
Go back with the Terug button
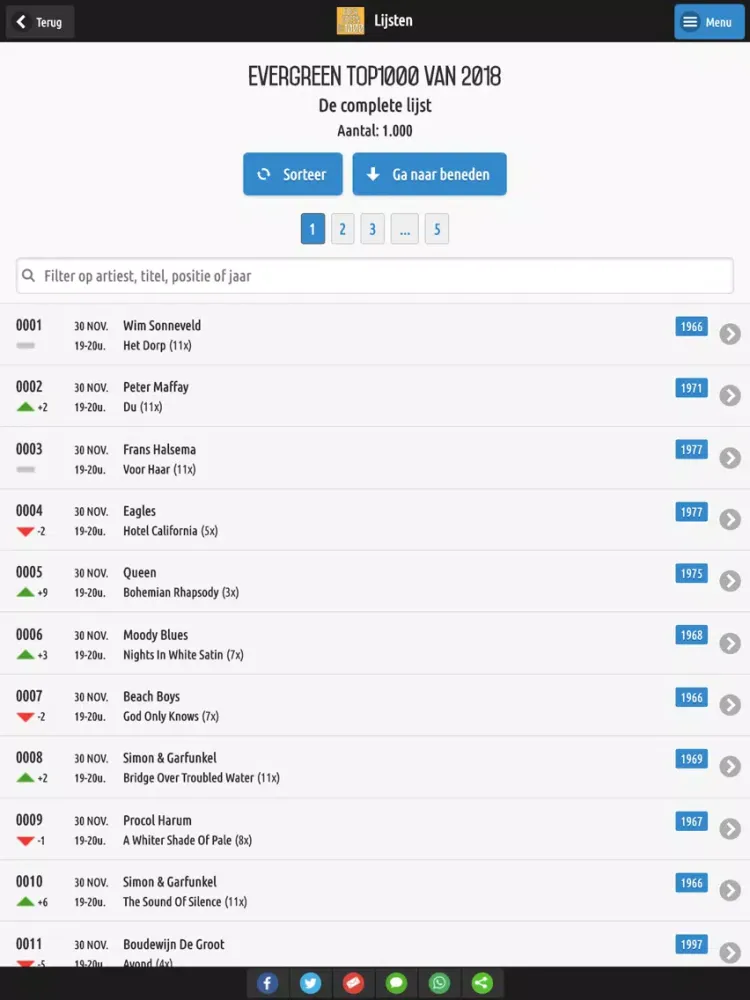click(x=40, y=22)
